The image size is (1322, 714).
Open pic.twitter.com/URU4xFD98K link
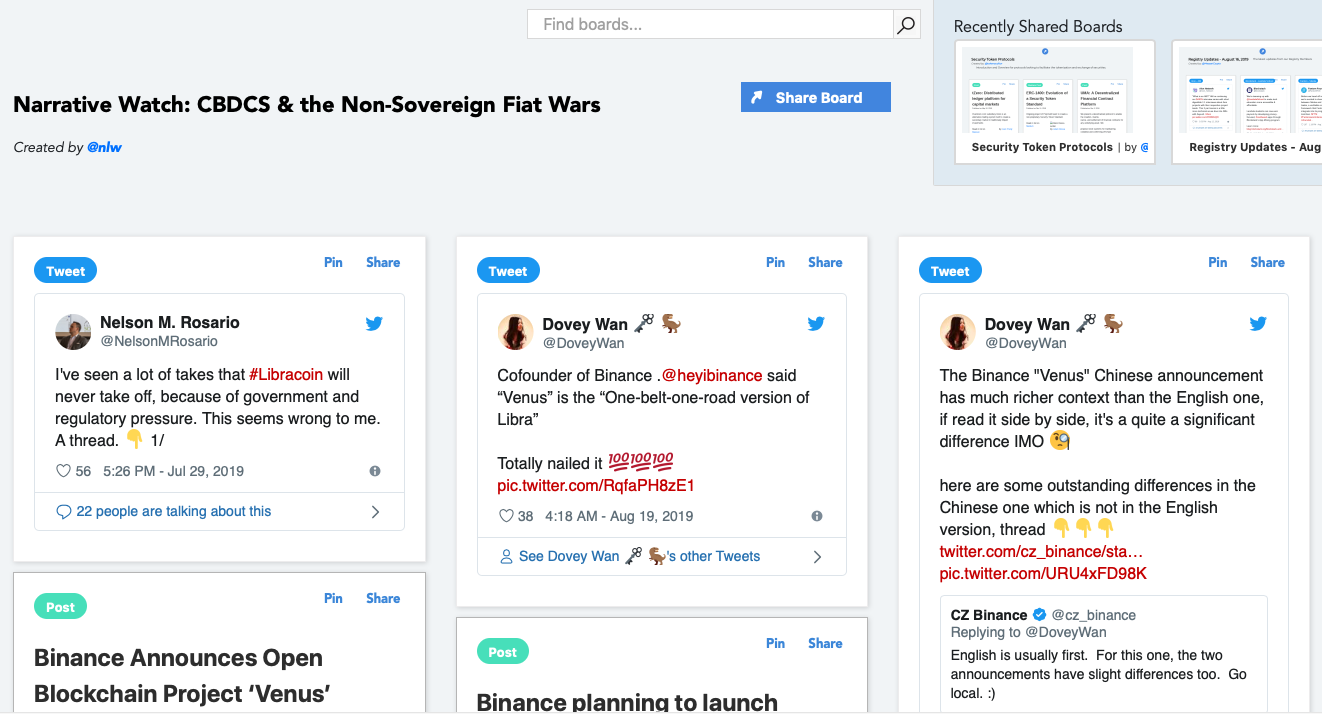(x=1043, y=573)
